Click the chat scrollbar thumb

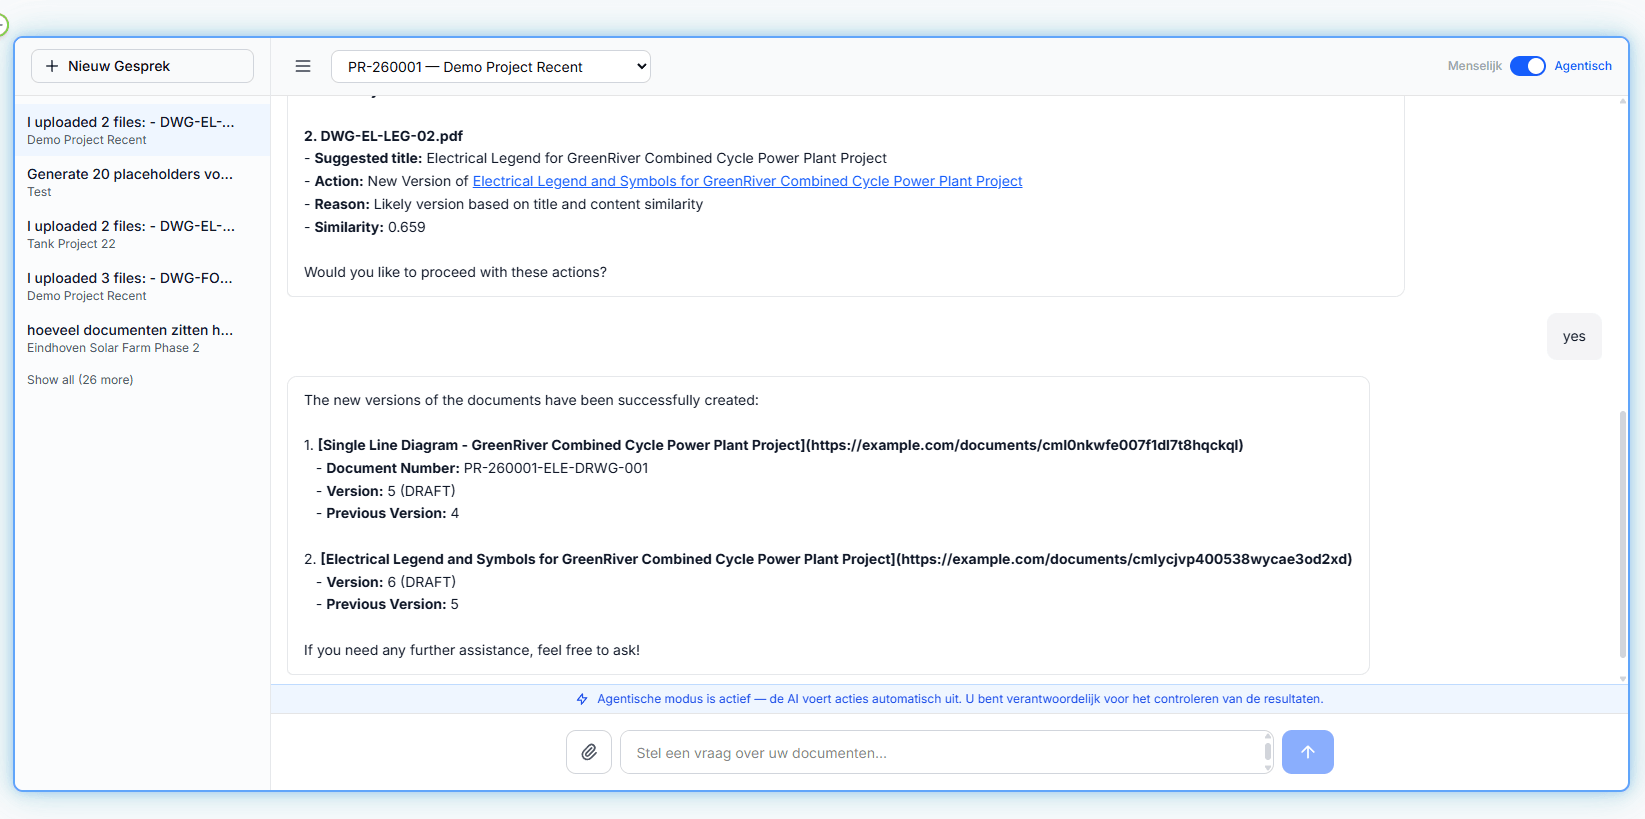point(1622,533)
